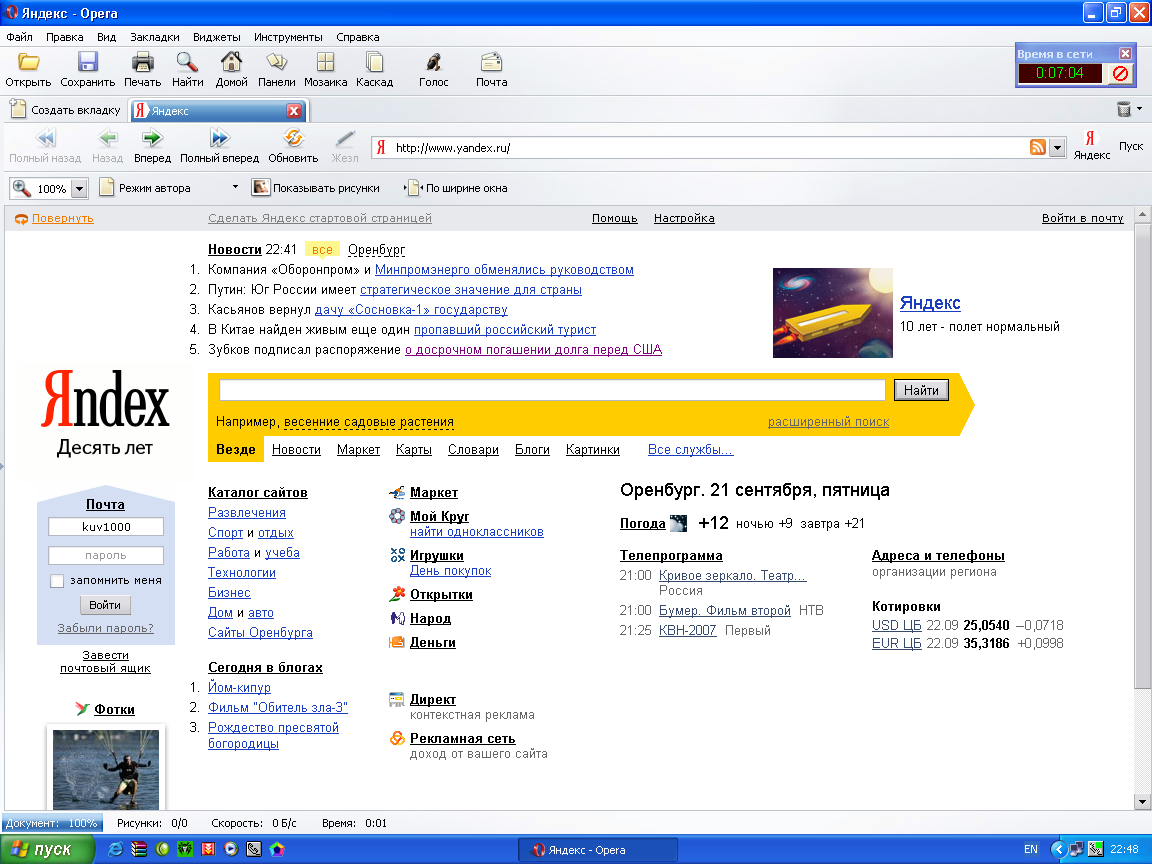The image size is (1152, 864).
Task: Open Internet Explorer from quick launch
Action: pyautogui.click(x=115, y=849)
